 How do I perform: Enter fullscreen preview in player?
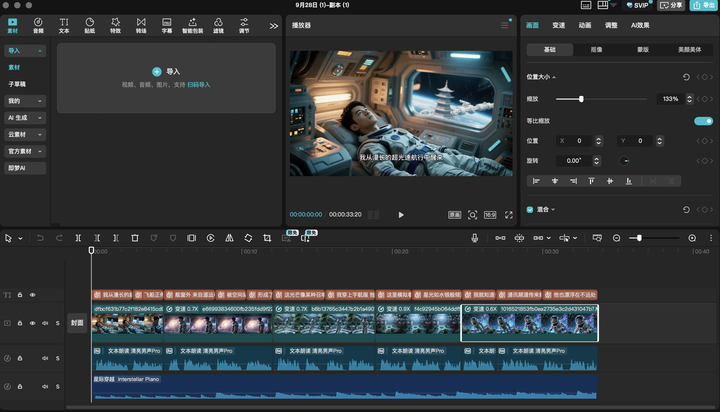[x=508, y=215]
